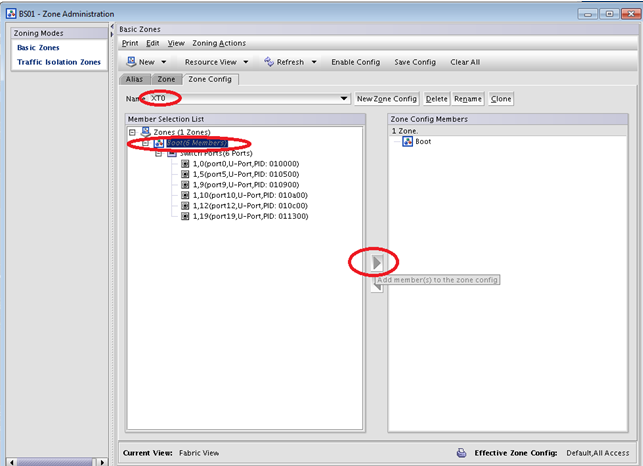
Task: Open the Name dropdown for zone config
Action: pos(343,99)
